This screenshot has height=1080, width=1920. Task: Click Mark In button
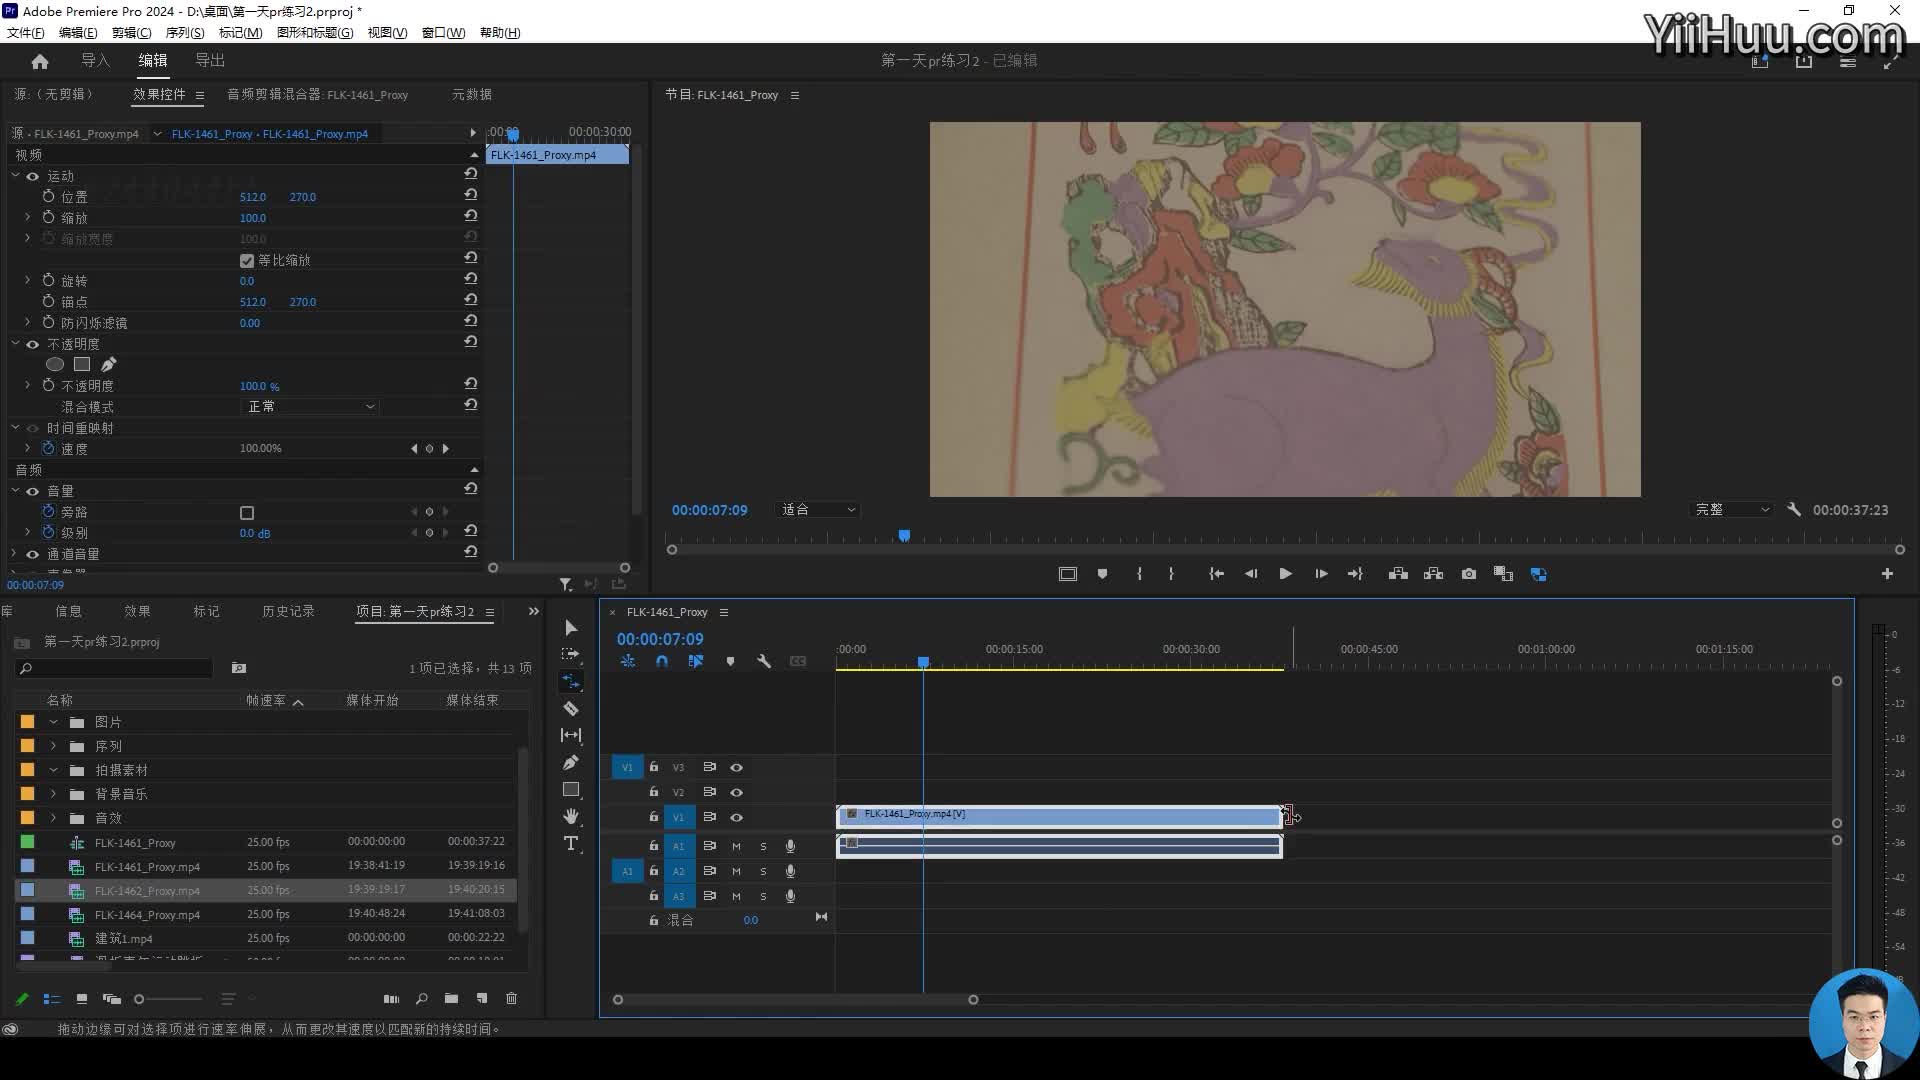(x=1139, y=574)
